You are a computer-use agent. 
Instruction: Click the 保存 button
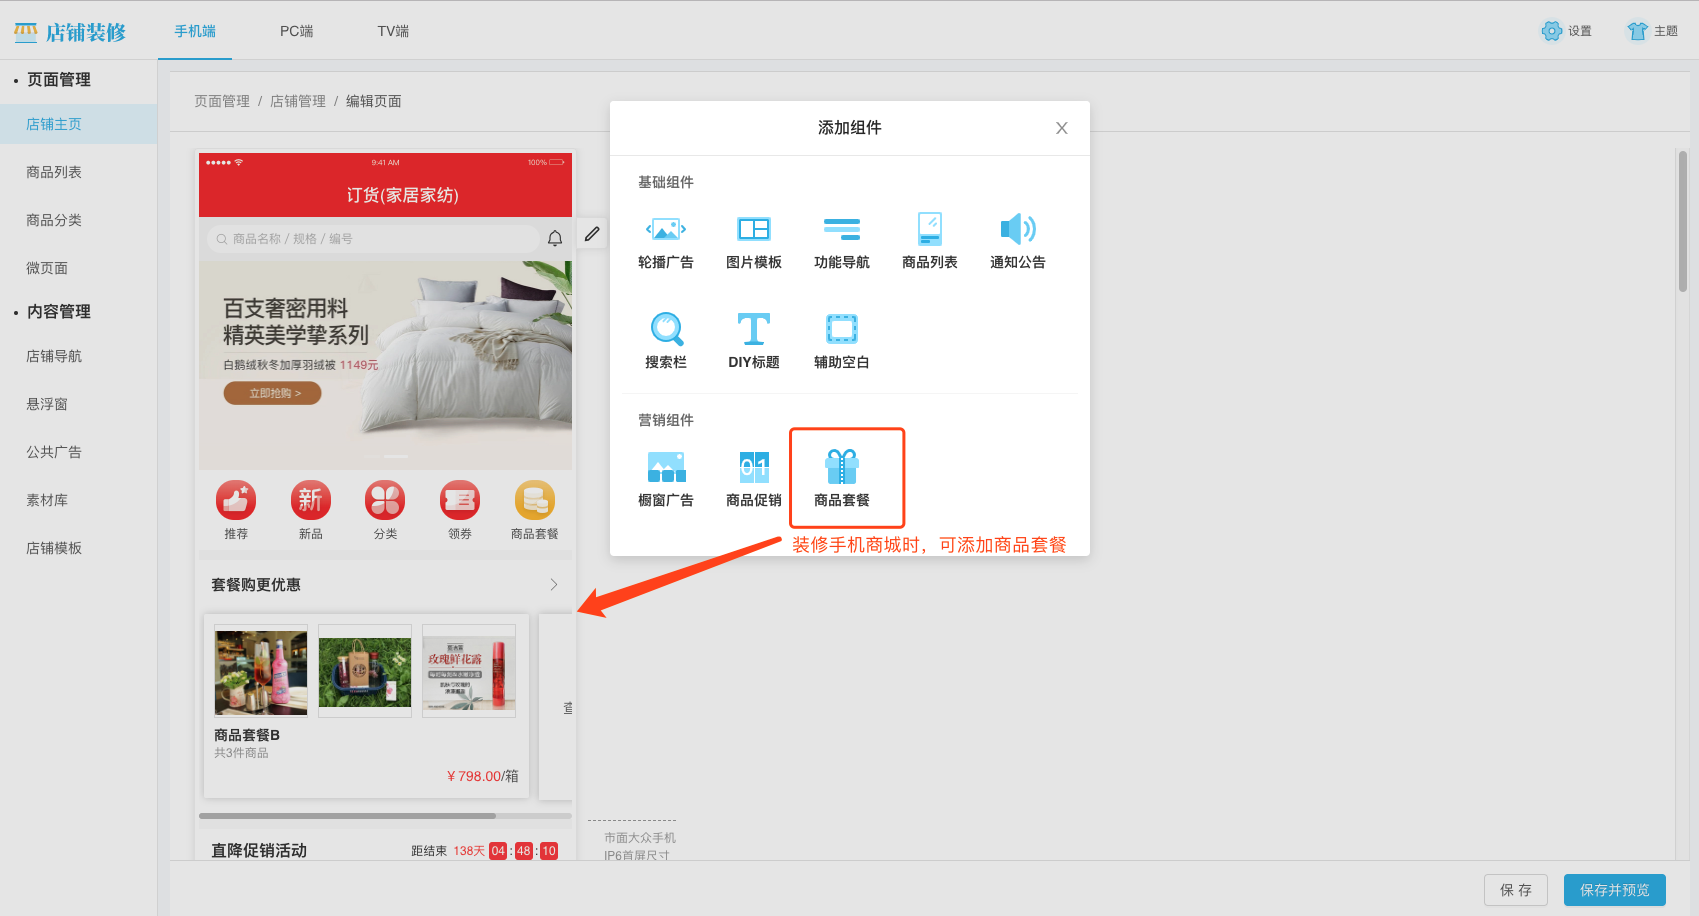(x=1515, y=890)
